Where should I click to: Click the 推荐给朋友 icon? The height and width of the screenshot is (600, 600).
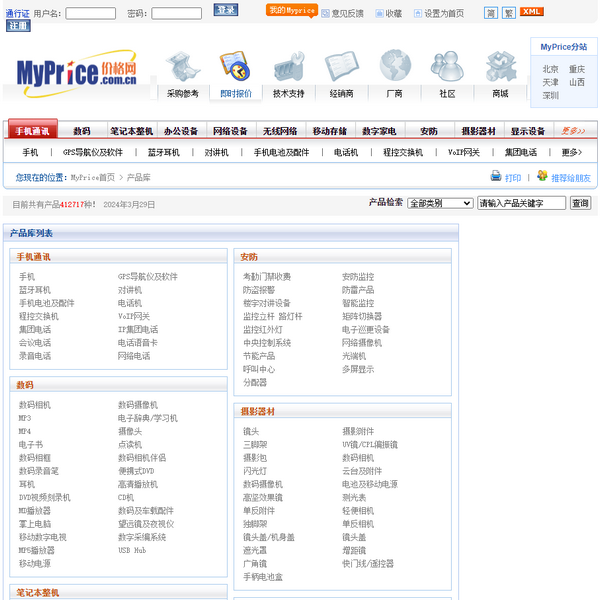543,176
